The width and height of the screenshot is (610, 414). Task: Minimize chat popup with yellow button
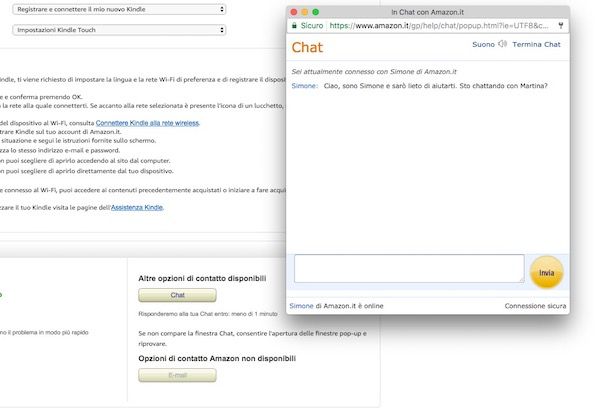point(305,12)
